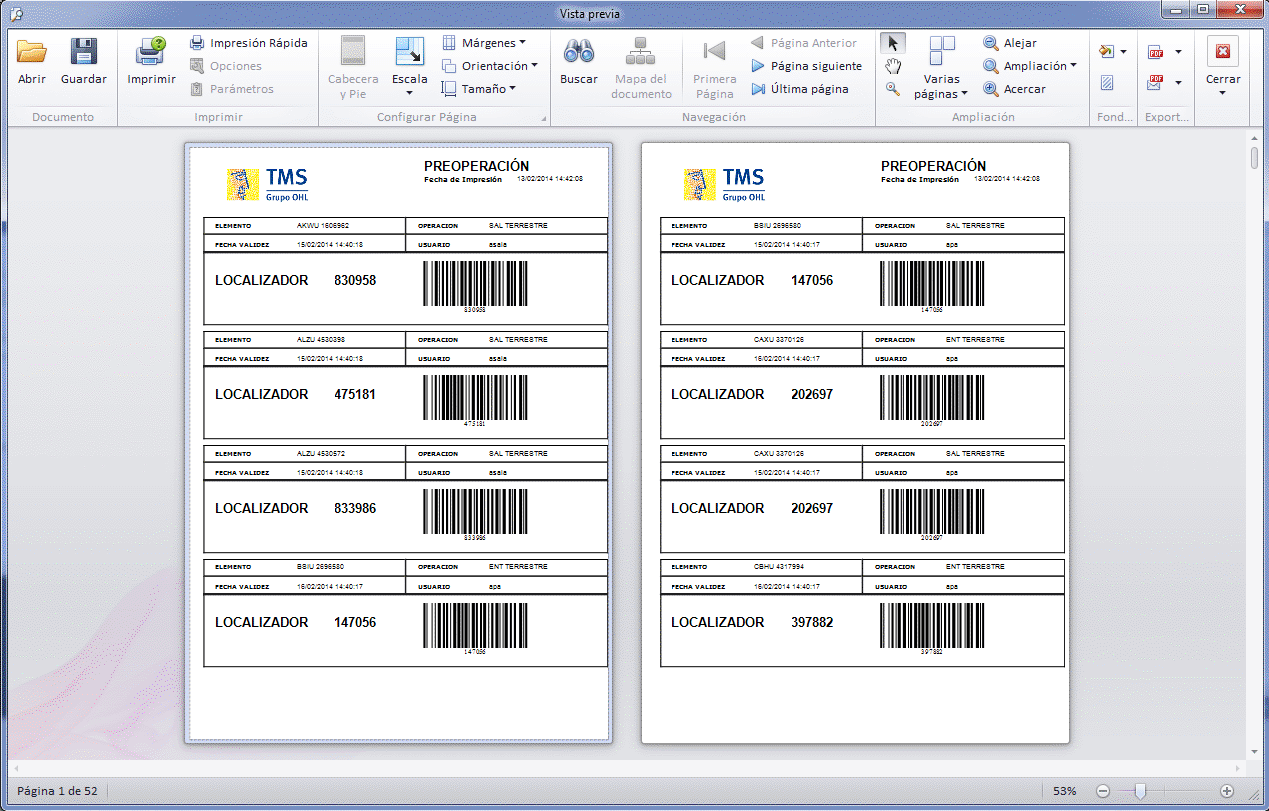Image resolution: width=1269 pixels, height=811 pixels.
Task: Open the Parámetros command
Action: pos(232,89)
